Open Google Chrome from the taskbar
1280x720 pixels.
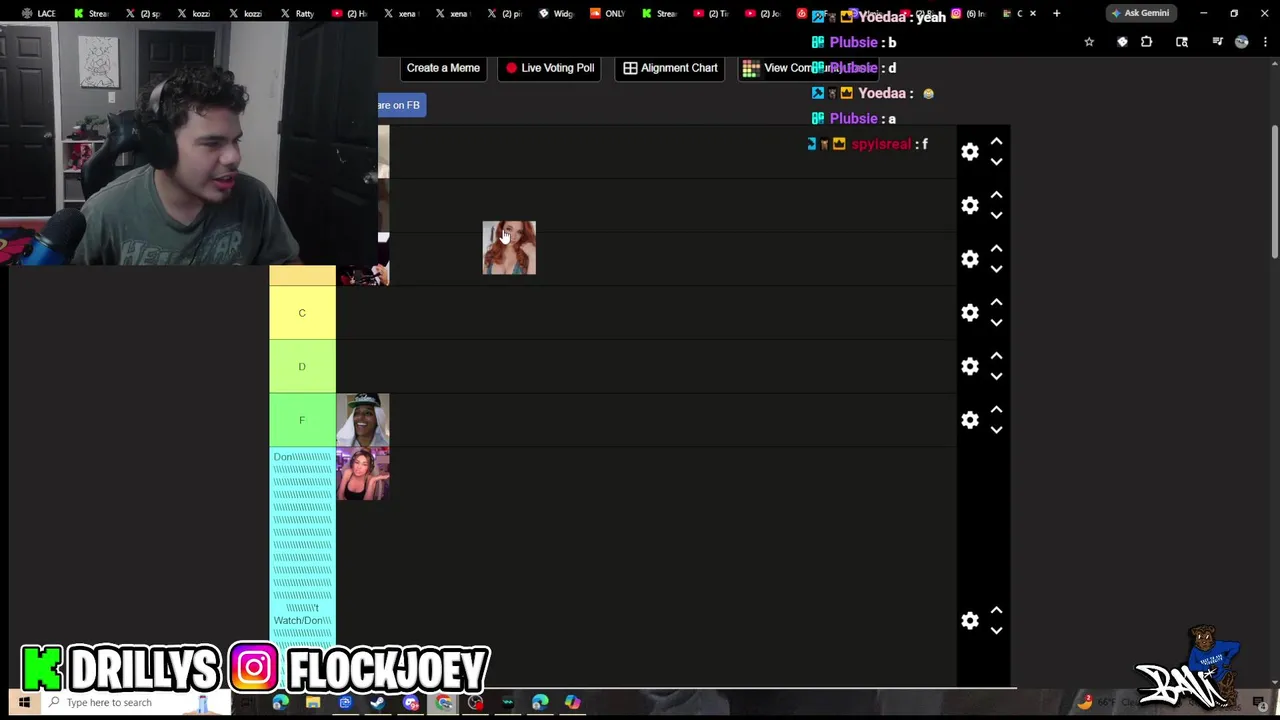[443, 702]
